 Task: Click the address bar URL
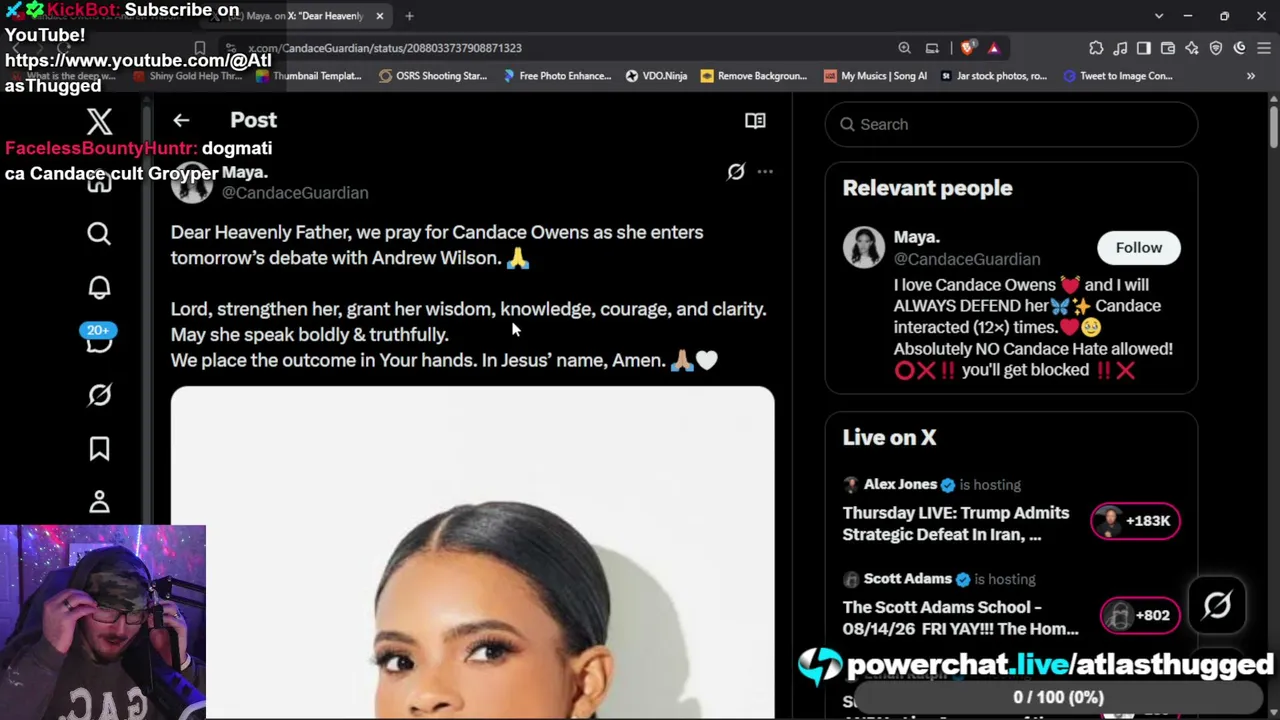coord(384,48)
